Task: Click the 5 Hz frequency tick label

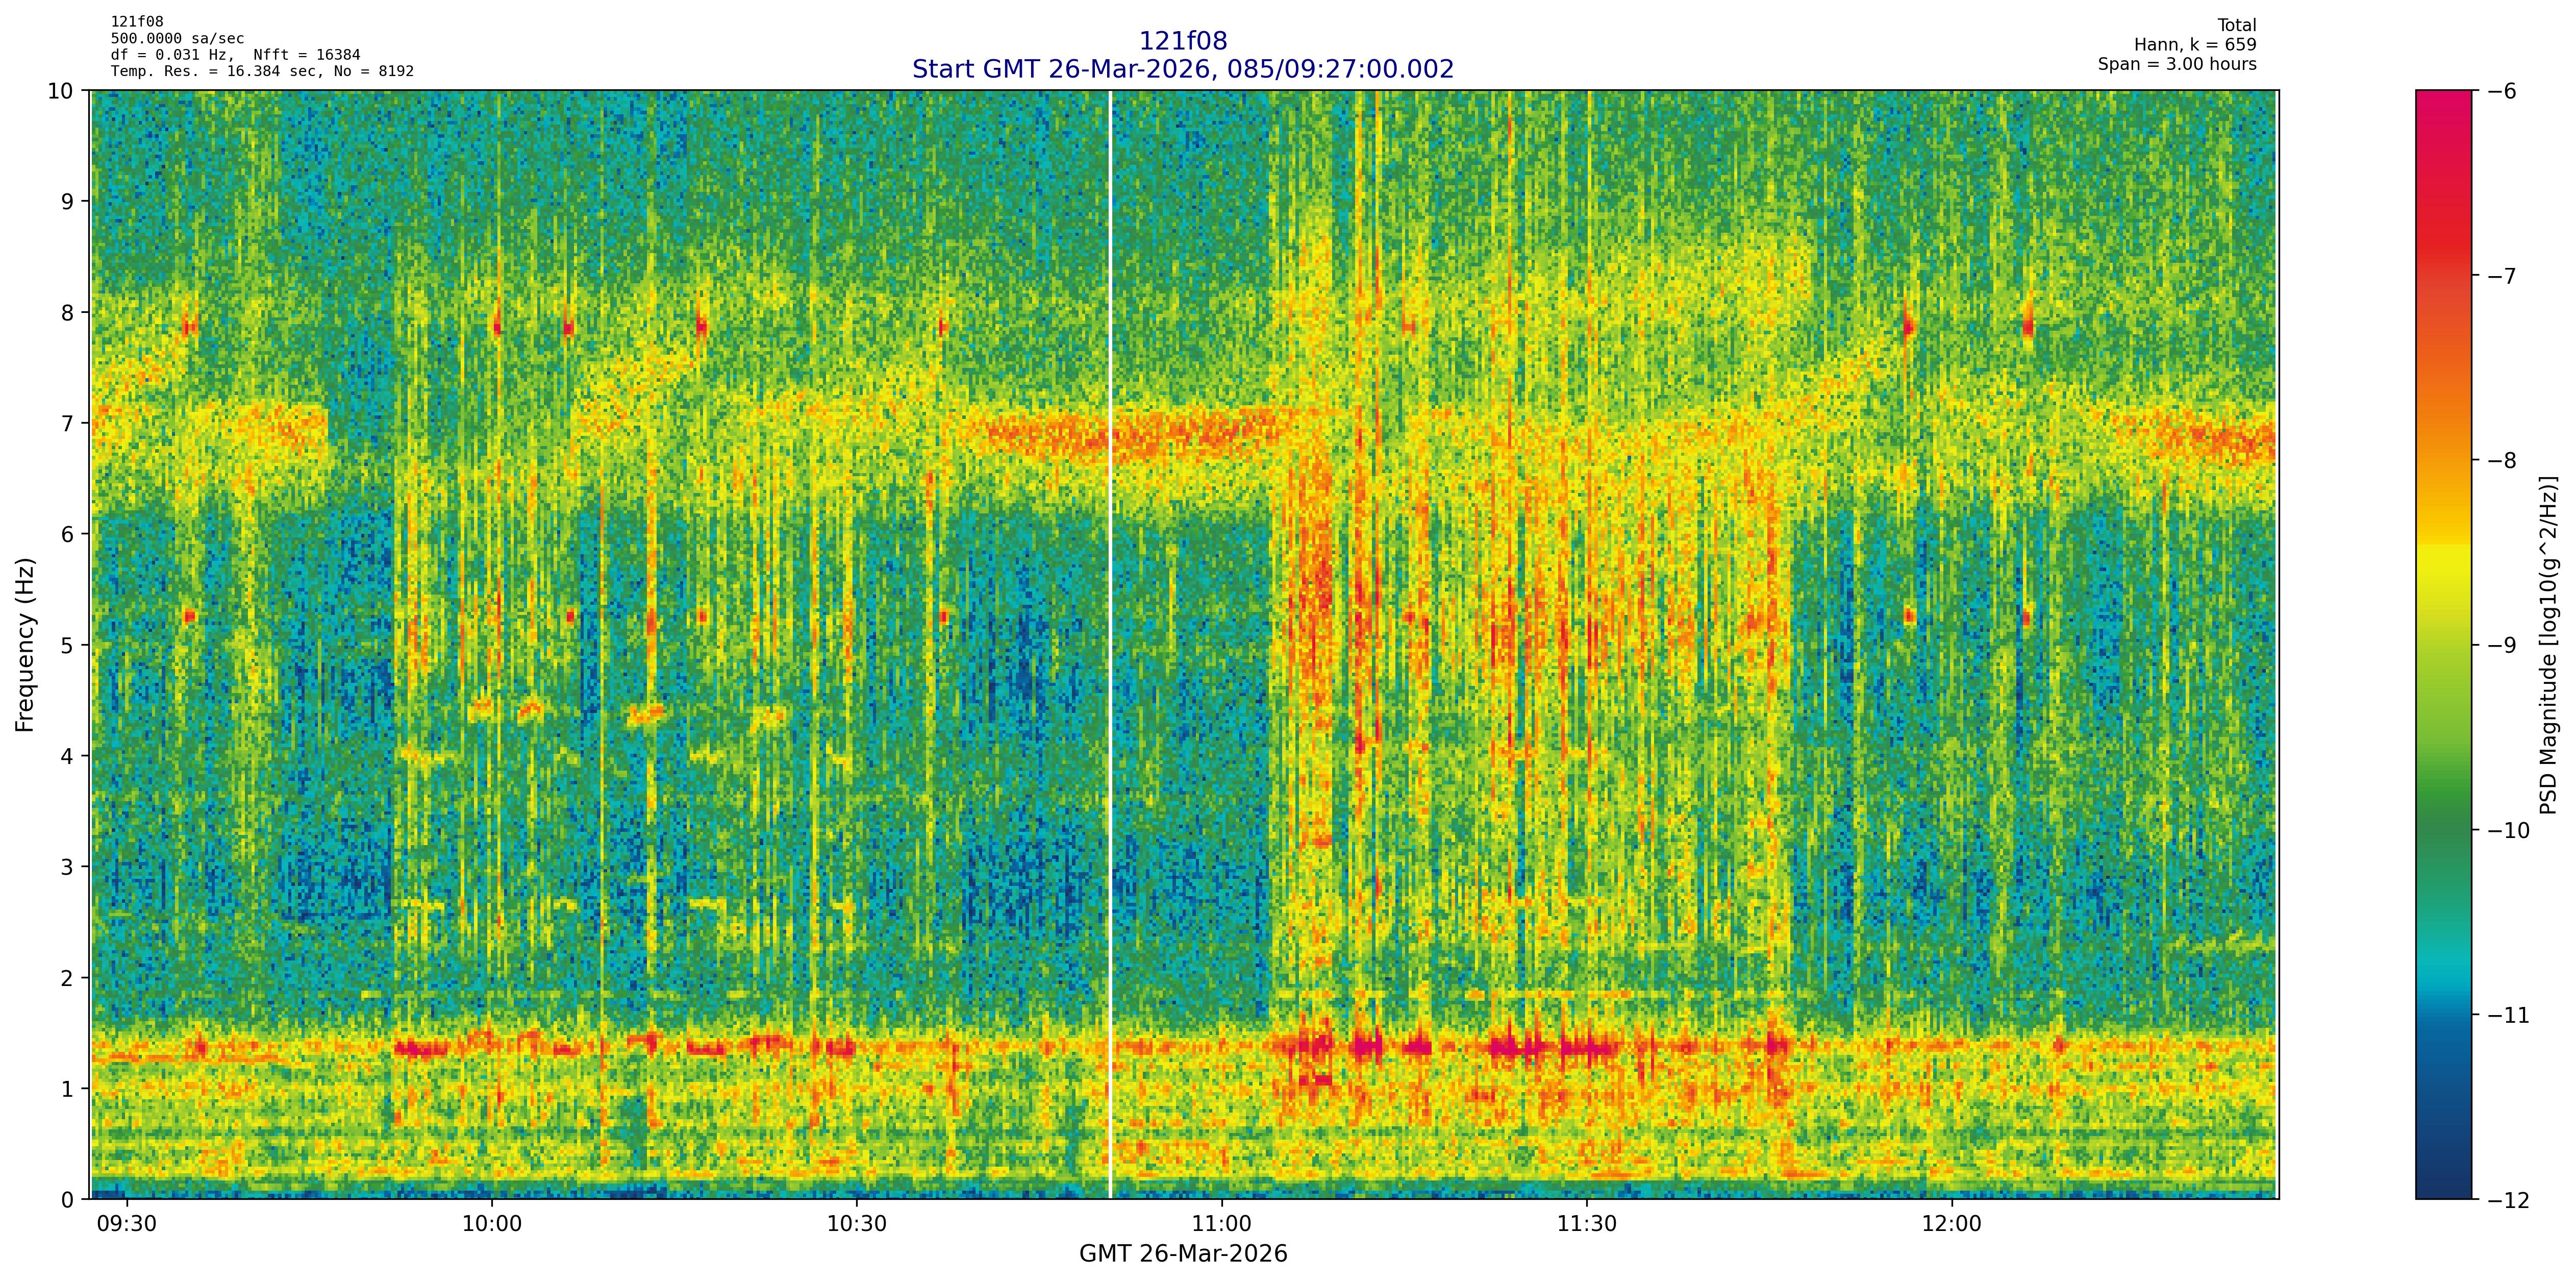Action: point(68,645)
